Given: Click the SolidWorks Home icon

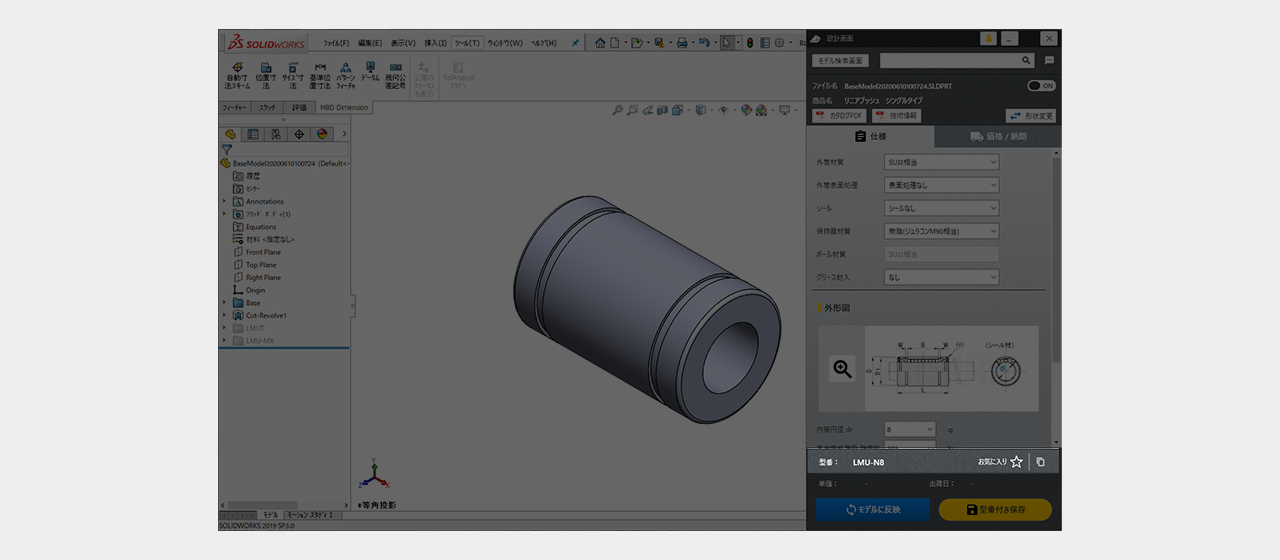Looking at the screenshot, I should point(600,43).
